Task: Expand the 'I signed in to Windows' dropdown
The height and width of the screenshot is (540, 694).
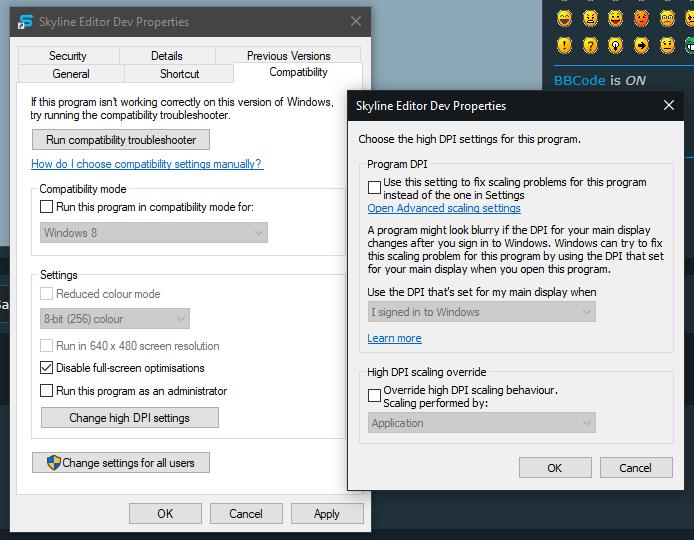Action: (482, 312)
